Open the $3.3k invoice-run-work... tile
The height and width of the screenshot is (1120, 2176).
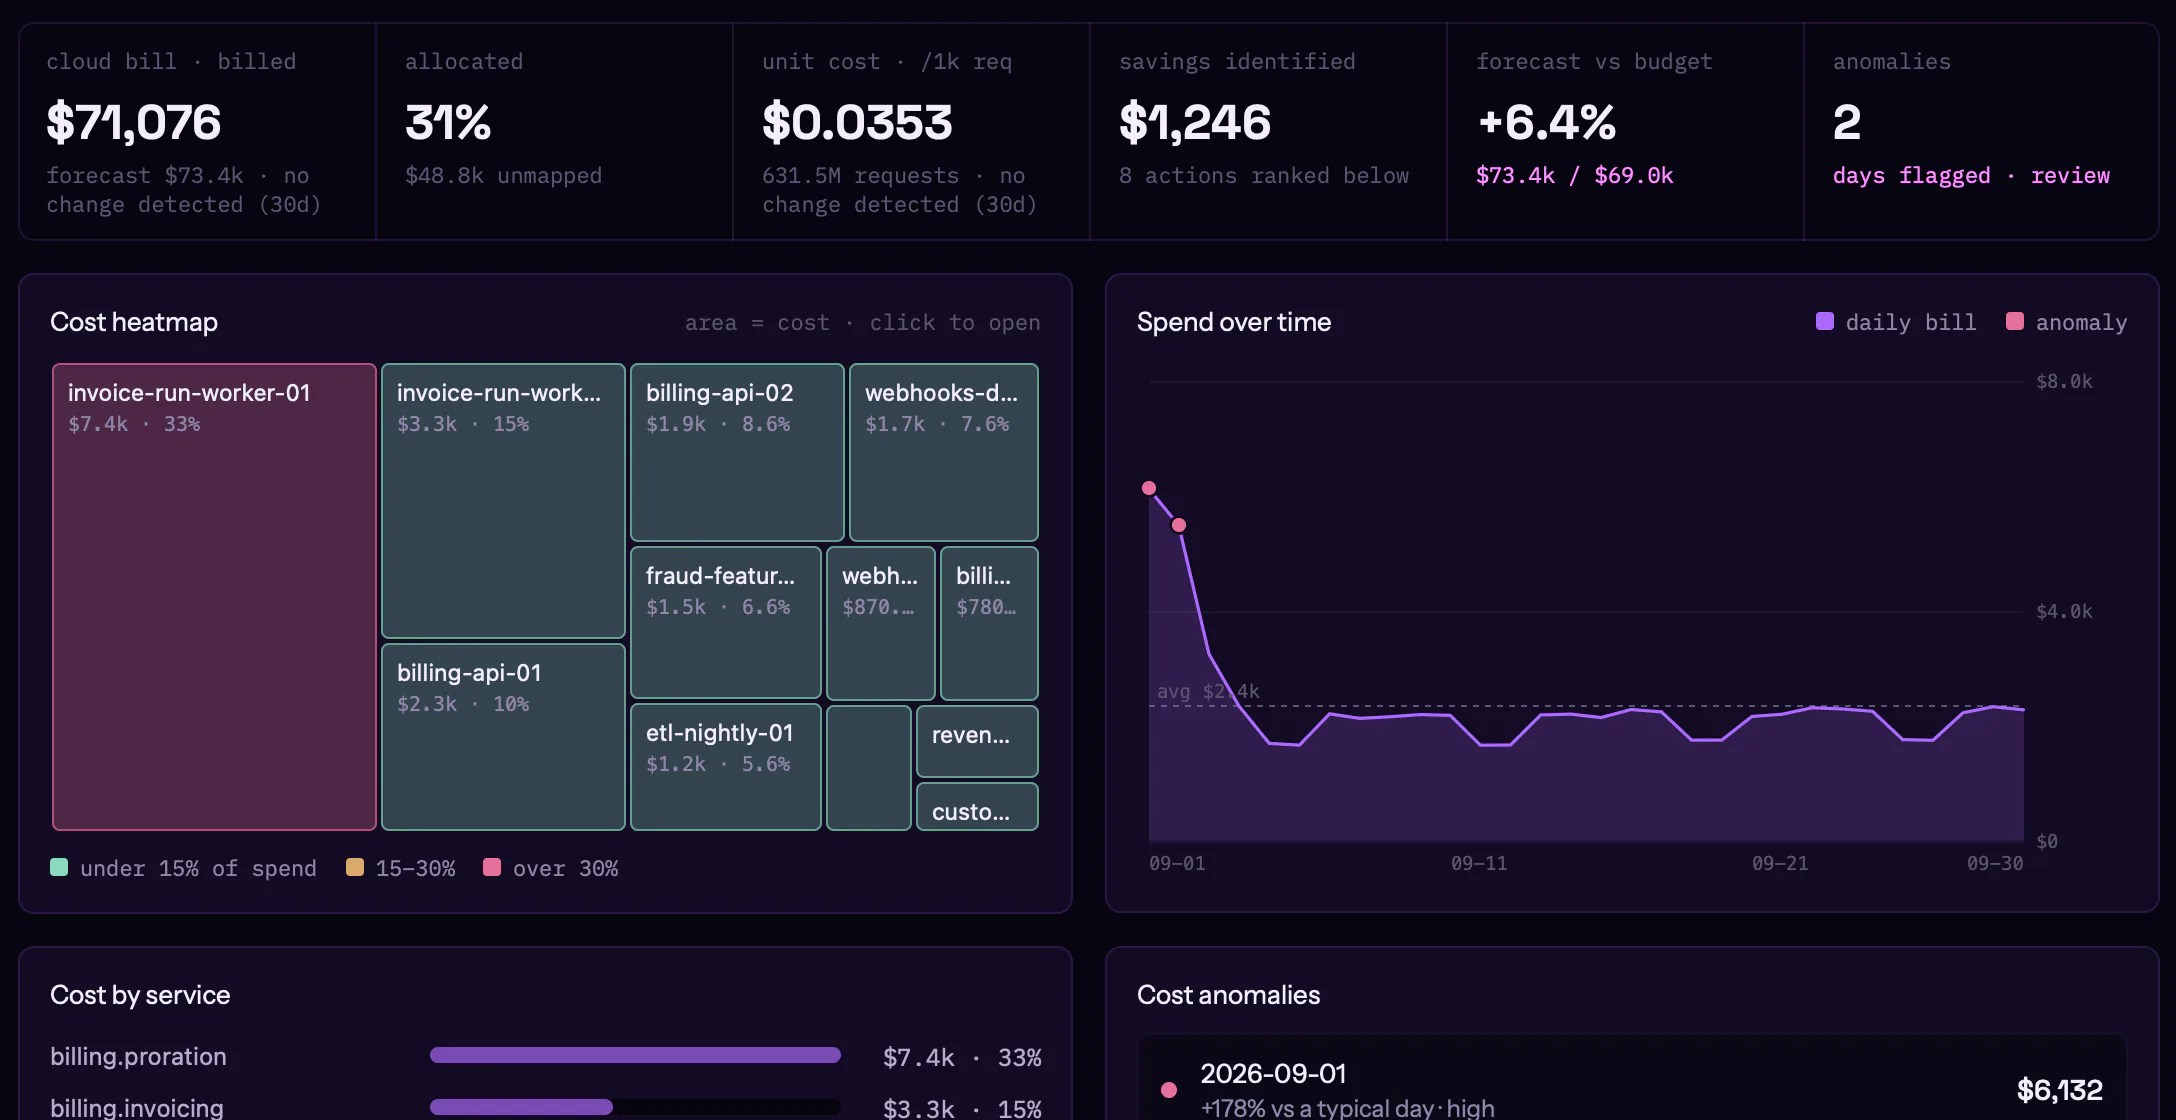click(503, 501)
